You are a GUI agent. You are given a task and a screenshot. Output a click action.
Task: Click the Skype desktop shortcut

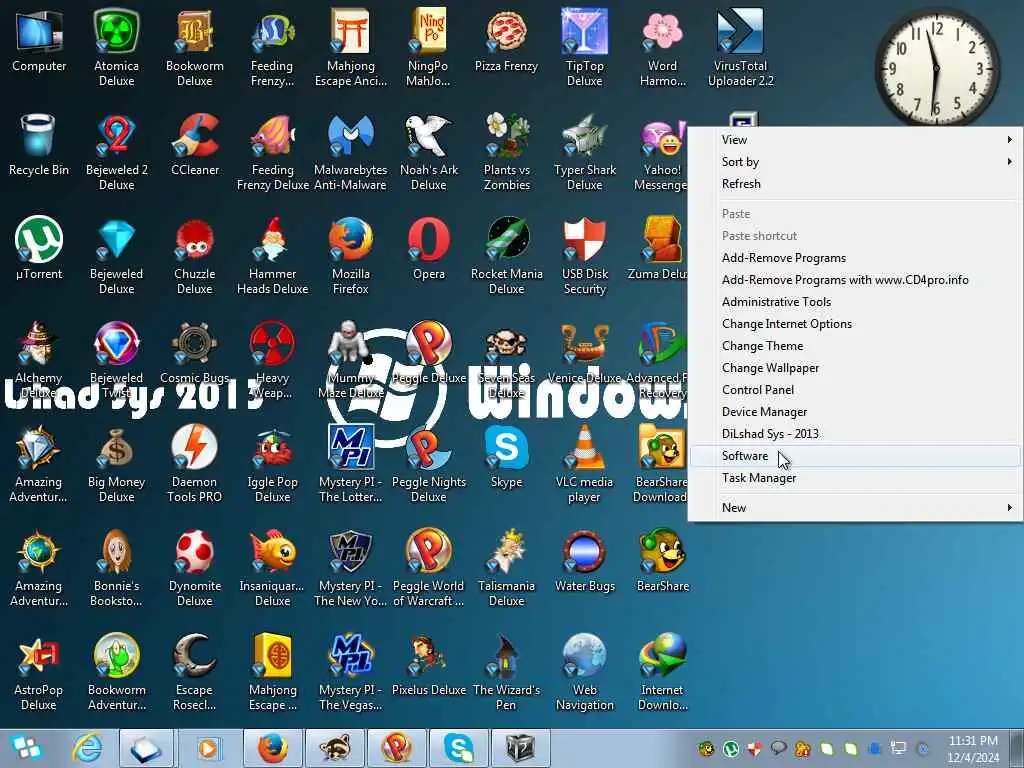pos(507,456)
